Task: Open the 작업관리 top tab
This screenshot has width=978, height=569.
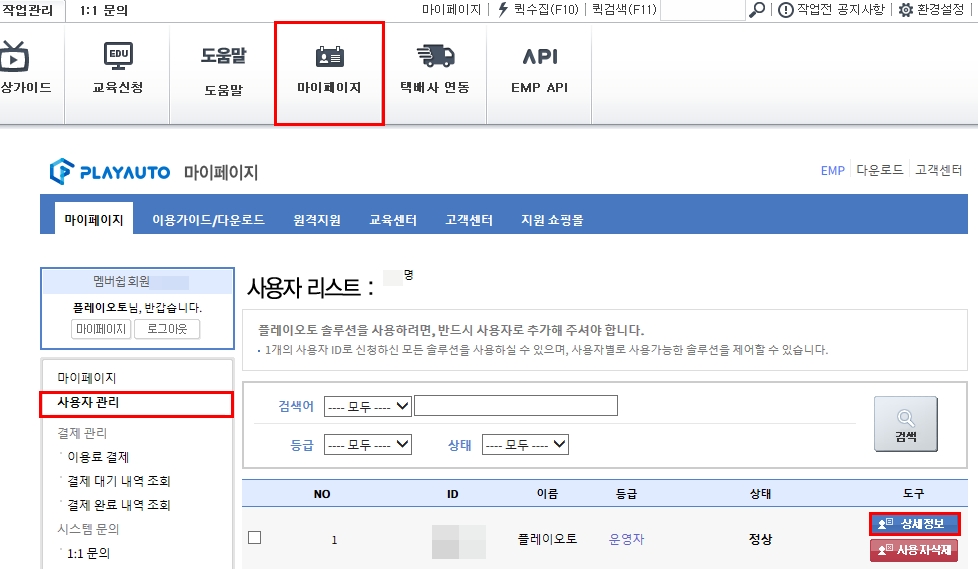Action: click(28, 10)
